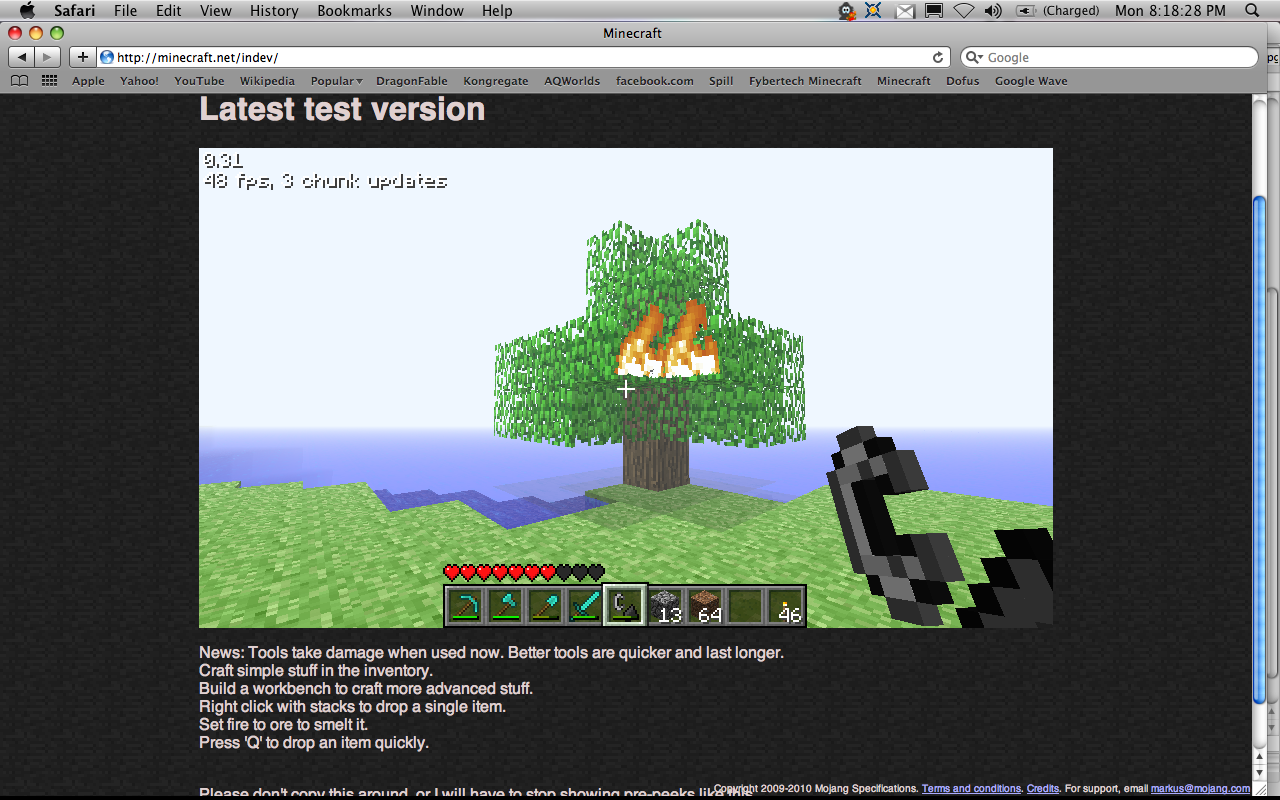Click the penguin character menu bar icon

[x=847, y=11]
